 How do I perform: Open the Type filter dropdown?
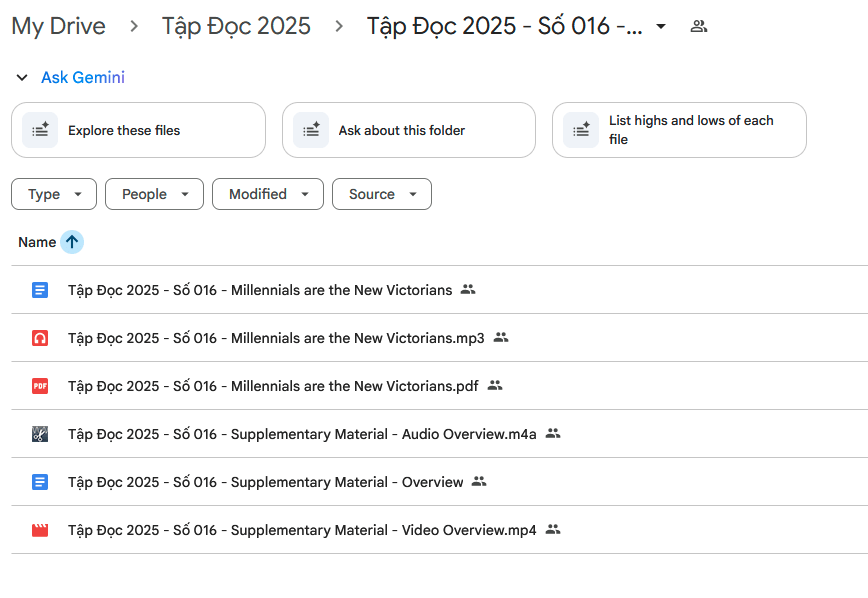[x=54, y=194]
